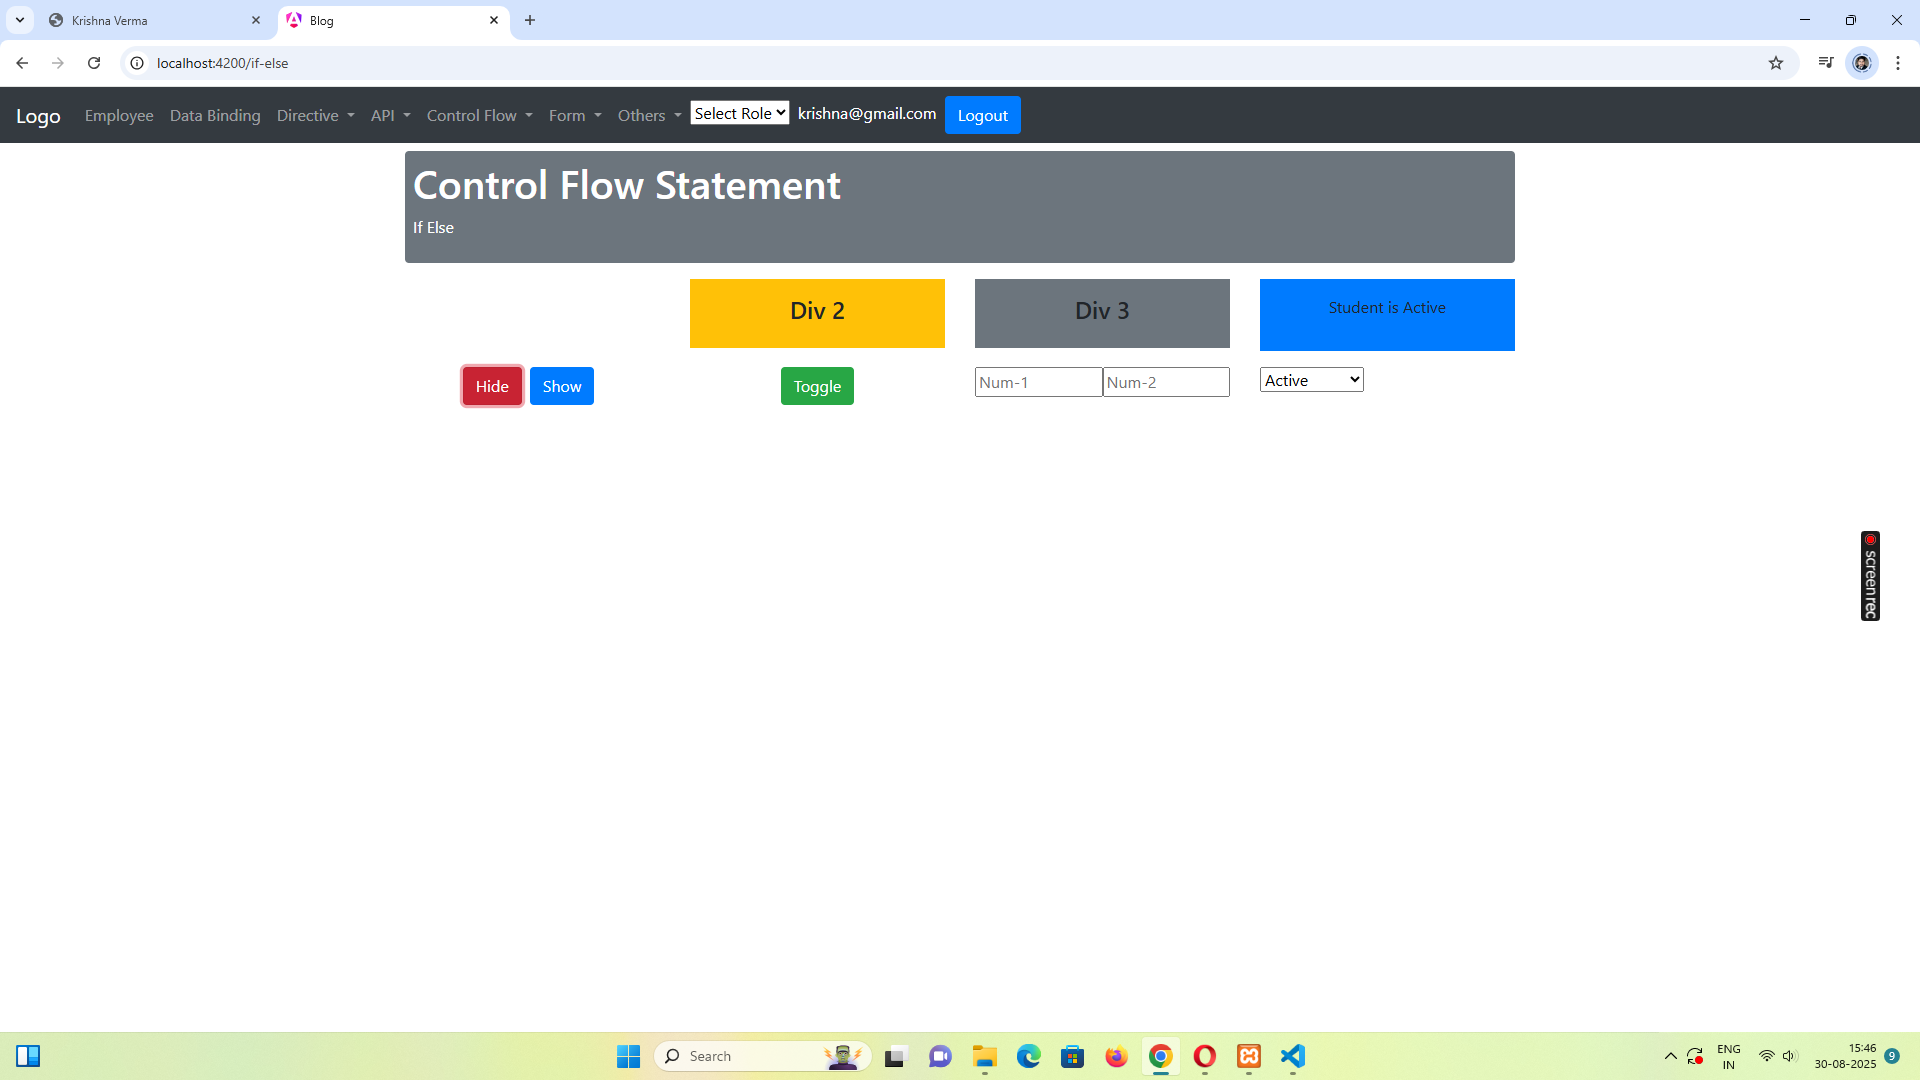Image resolution: width=1920 pixels, height=1080 pixels.
Task: Open the volume control in tray
Action: pos(1789,1056)
